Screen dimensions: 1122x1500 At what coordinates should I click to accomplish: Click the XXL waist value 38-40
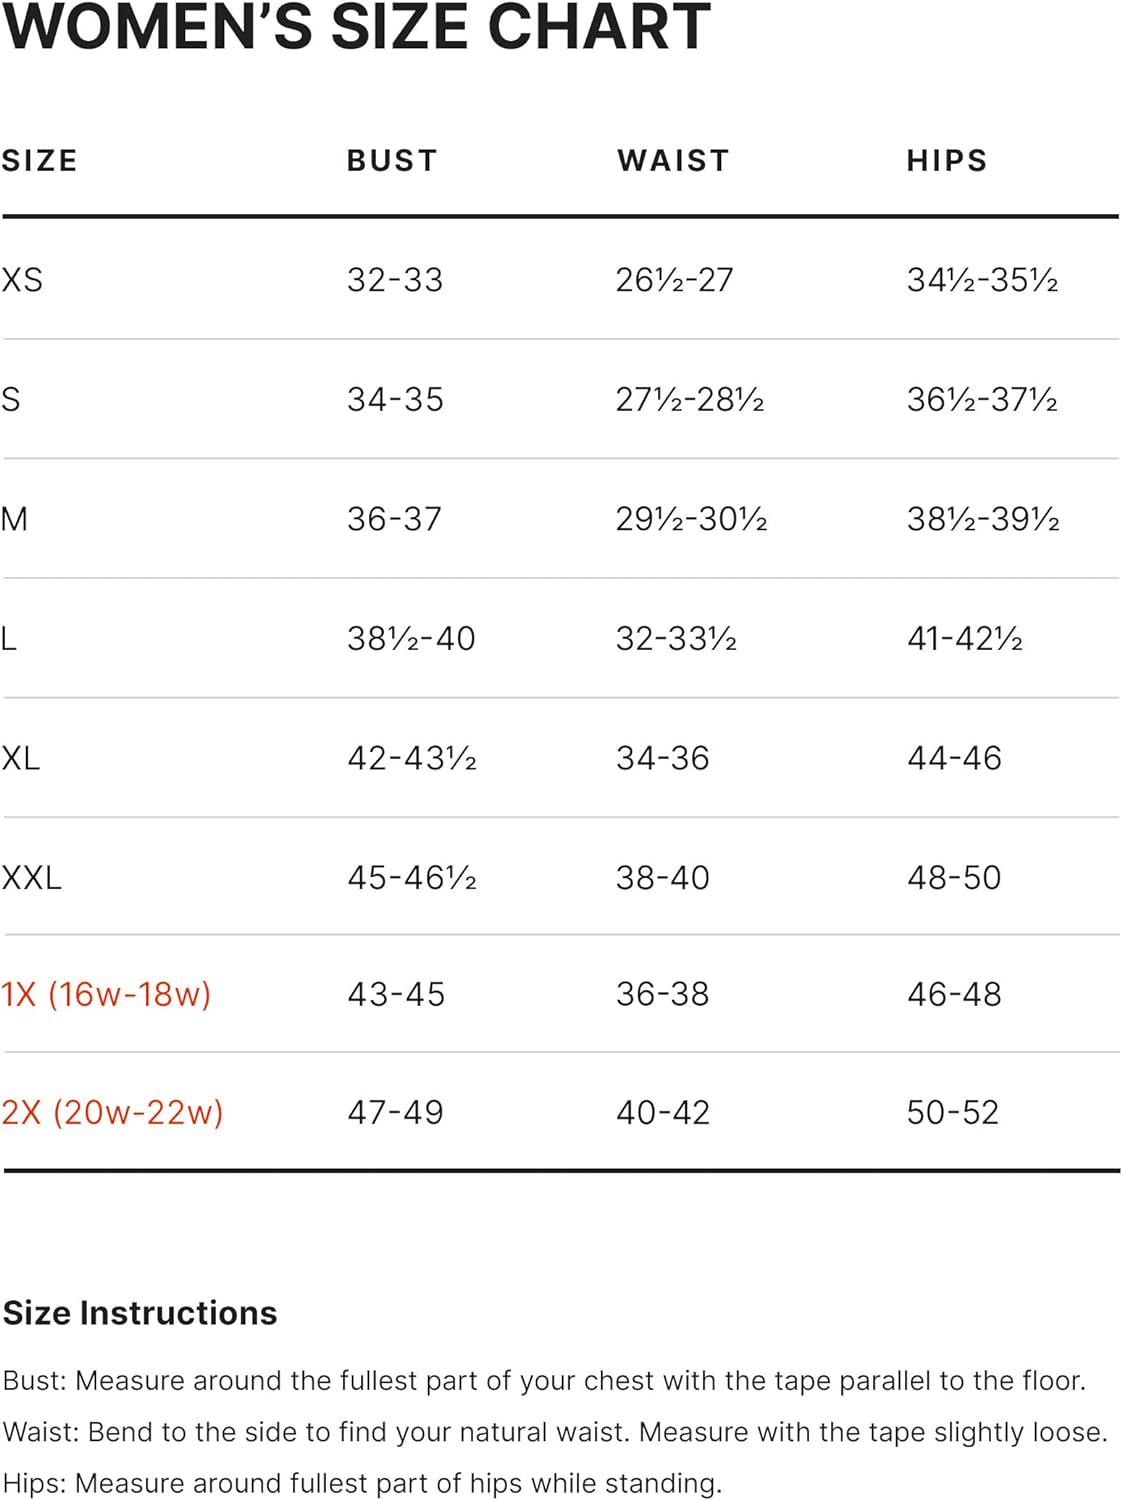point(662,878)
